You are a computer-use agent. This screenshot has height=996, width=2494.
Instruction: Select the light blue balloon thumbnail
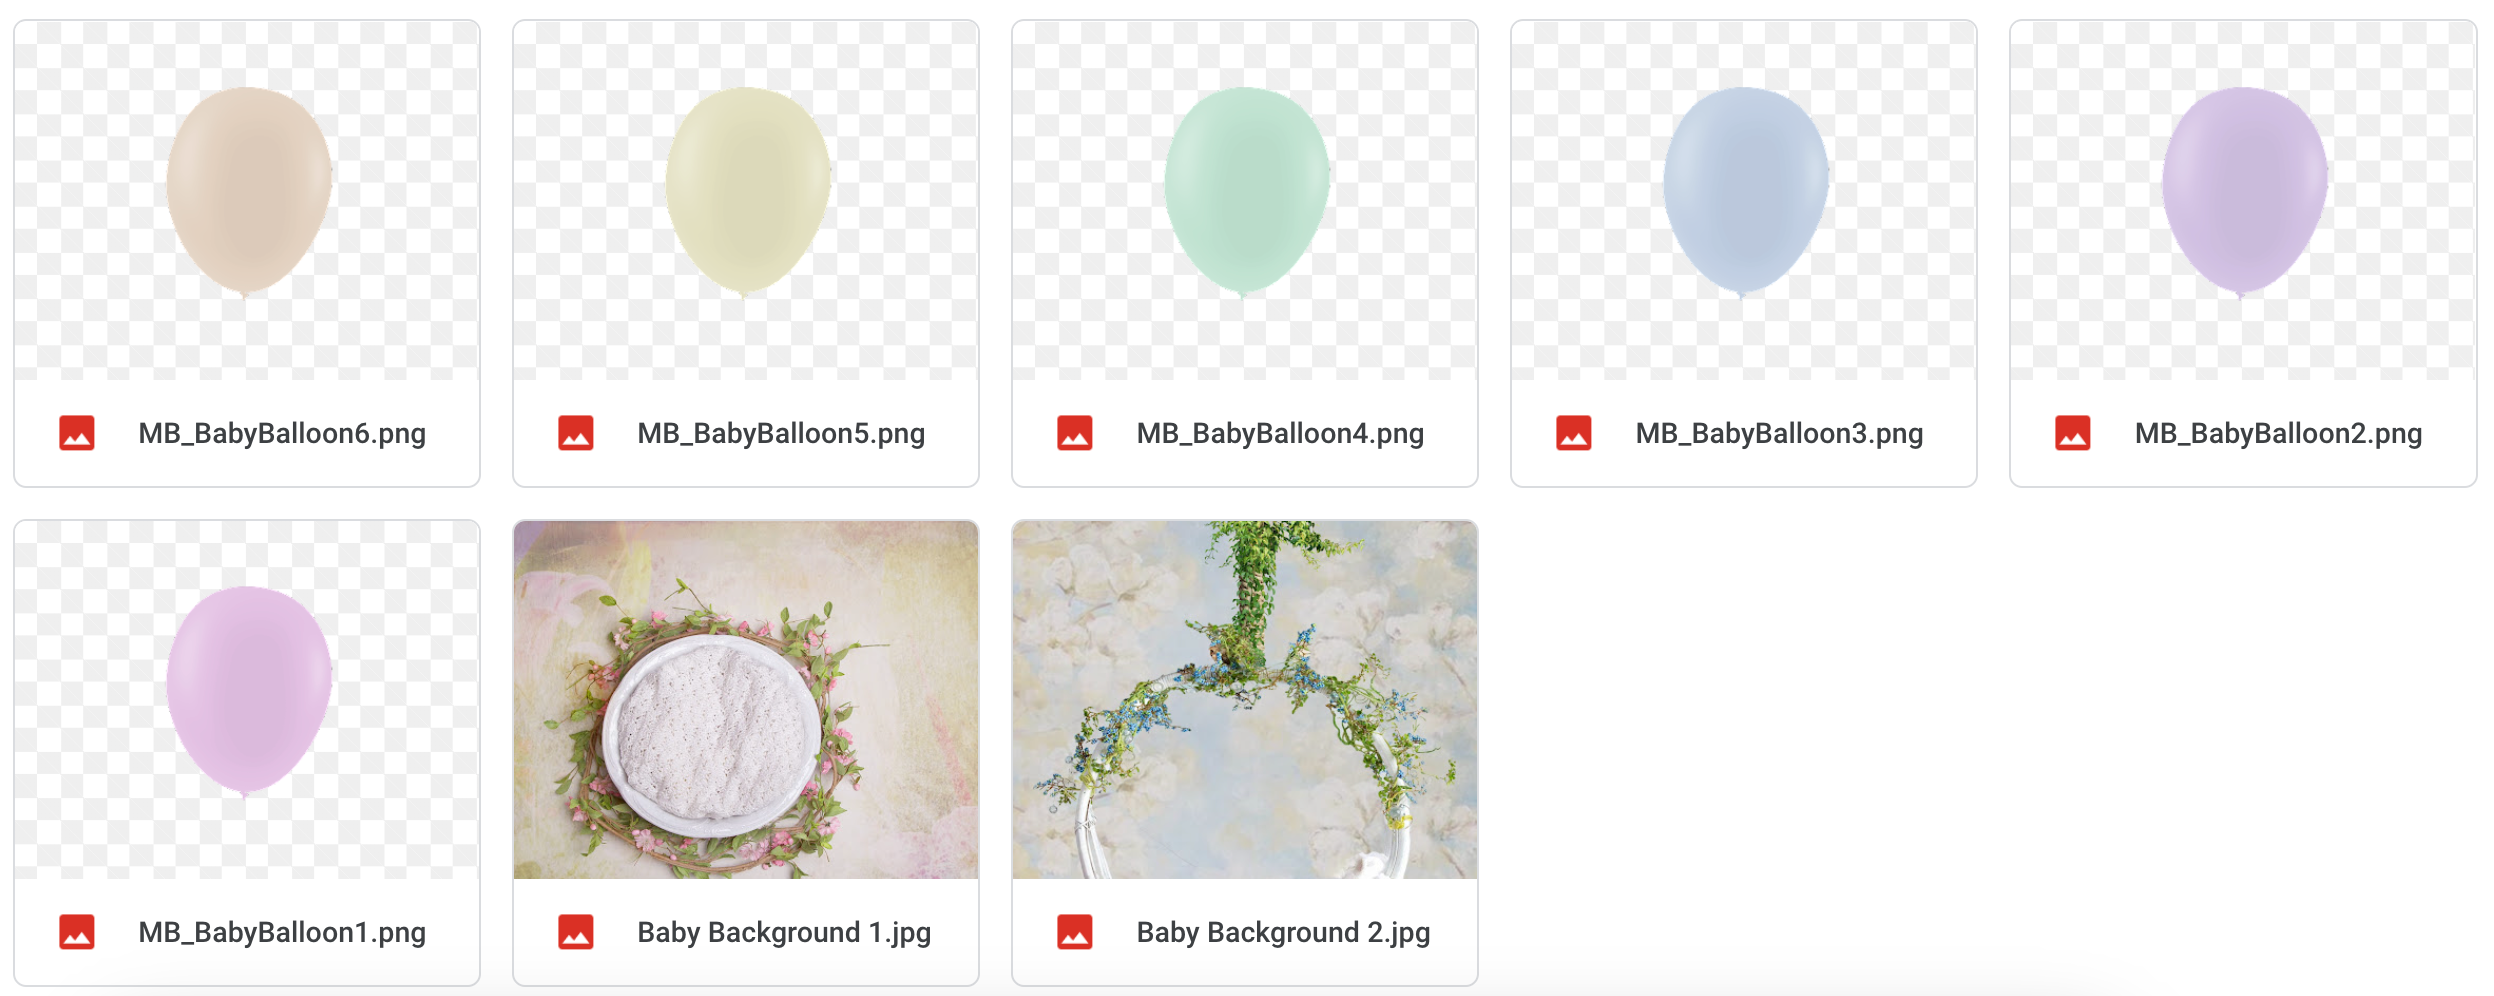(x=1744, y=200)
